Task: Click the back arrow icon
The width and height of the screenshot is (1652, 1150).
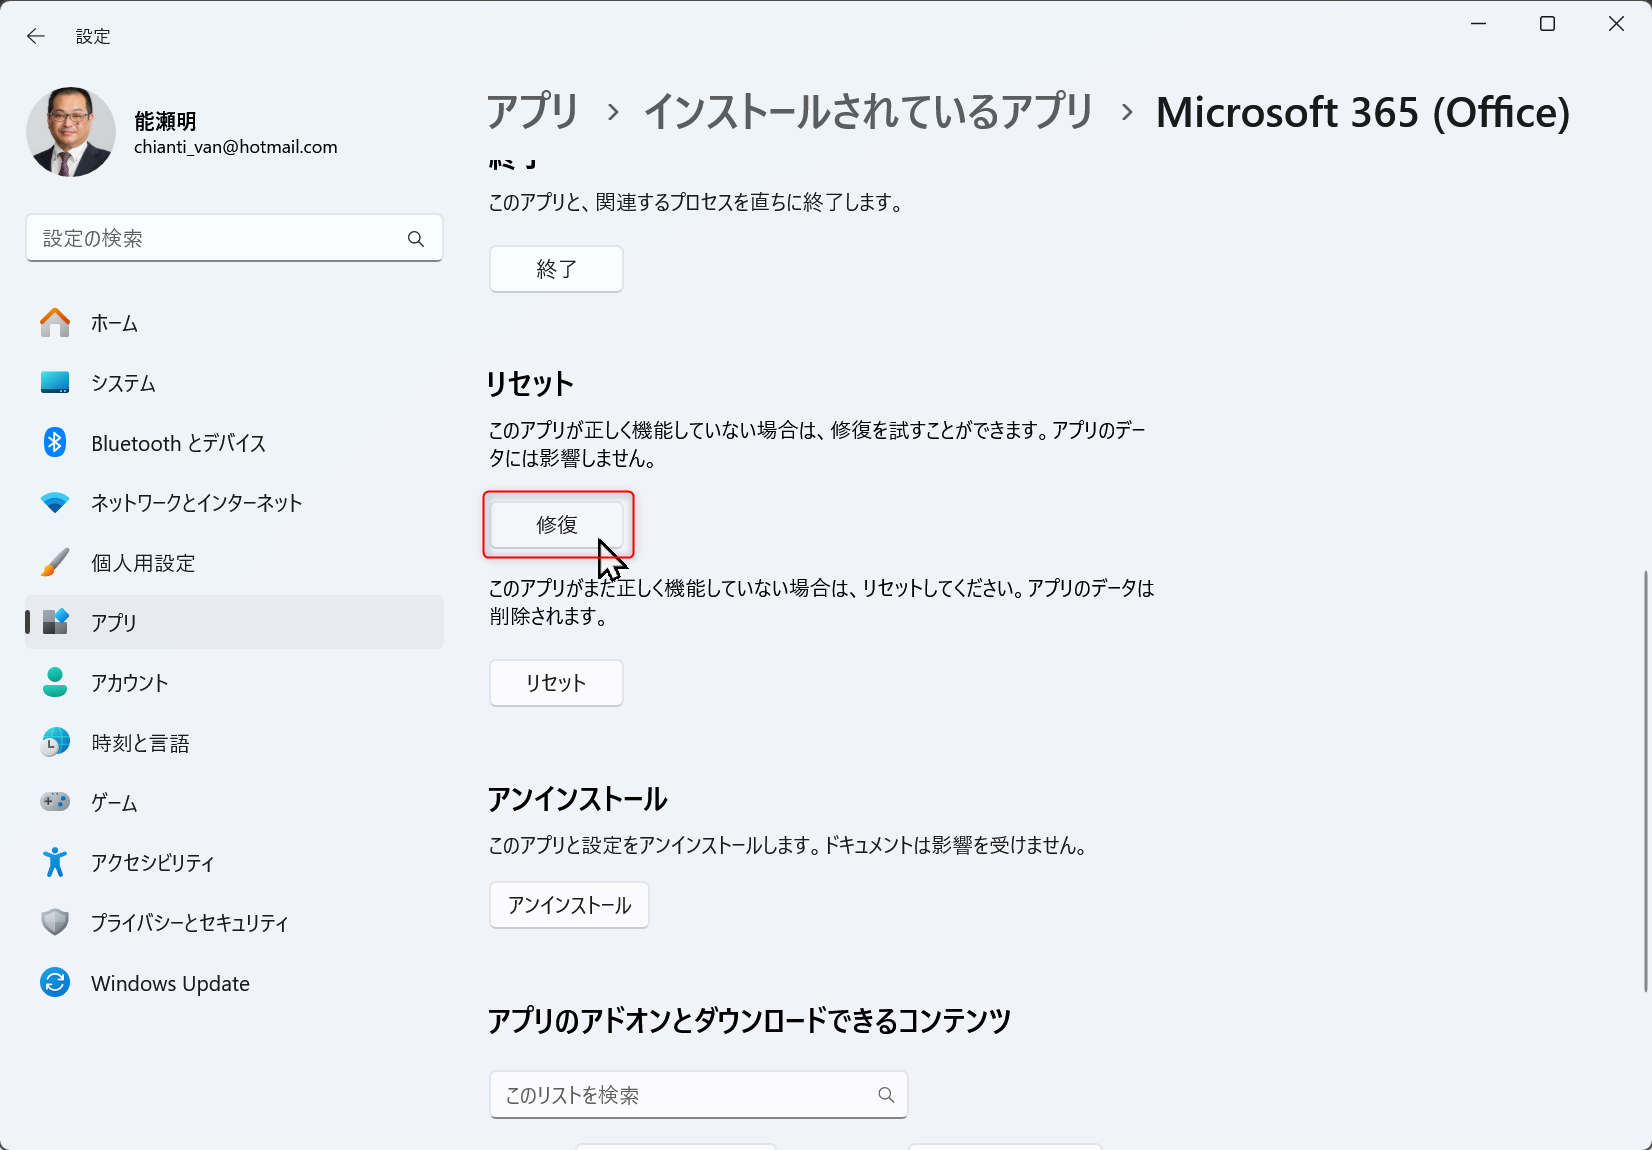Action: point(36,36)
